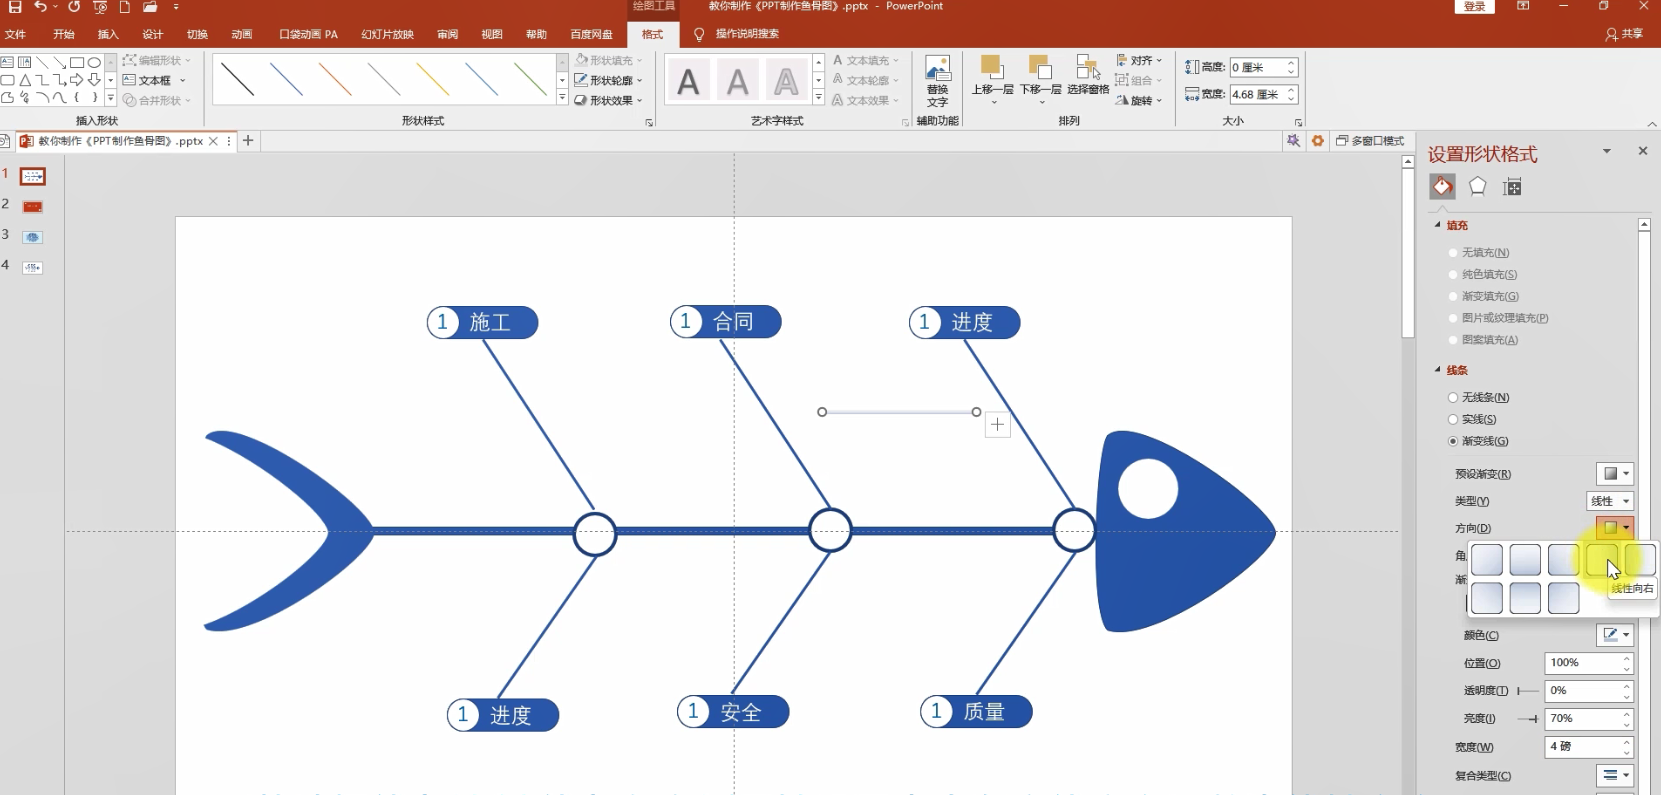Open Shape Outline (形状轮廓) dropdown
1661x795 pixels.
coord(609,80)
